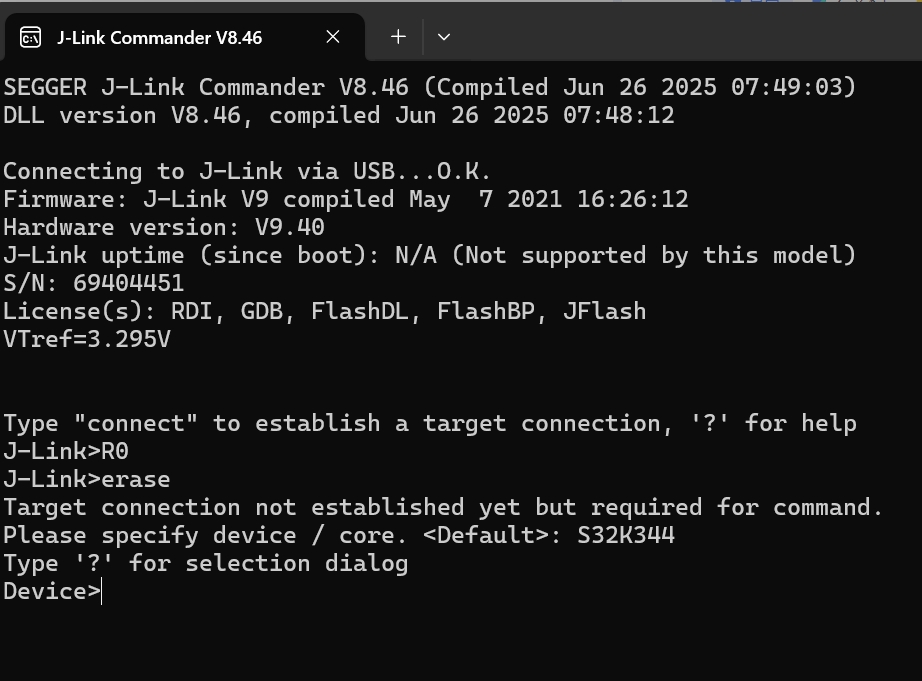Click the VTref=3.295V status line
922x681 pixels.
[85, 339]
